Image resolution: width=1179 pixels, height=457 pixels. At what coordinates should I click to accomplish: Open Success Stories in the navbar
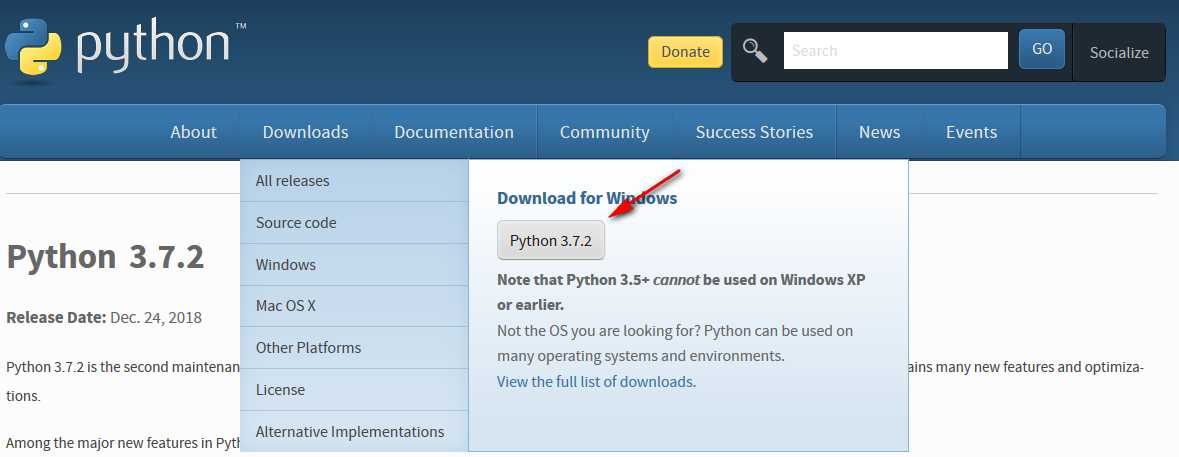[x=754, y=132]
